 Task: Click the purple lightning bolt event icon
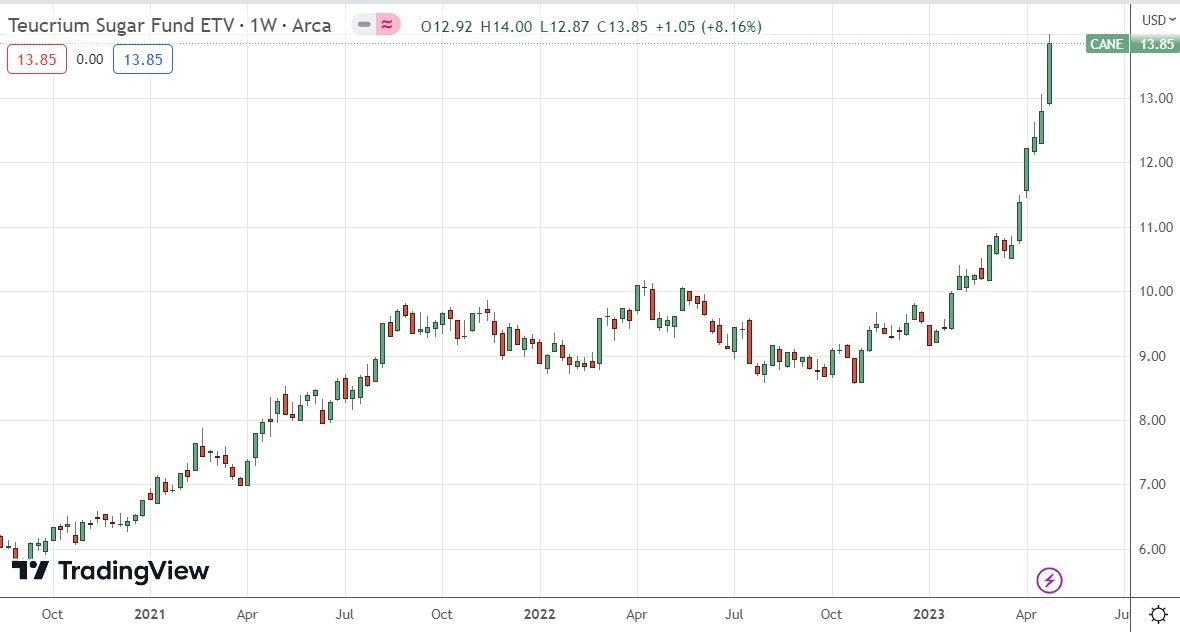1049,580
